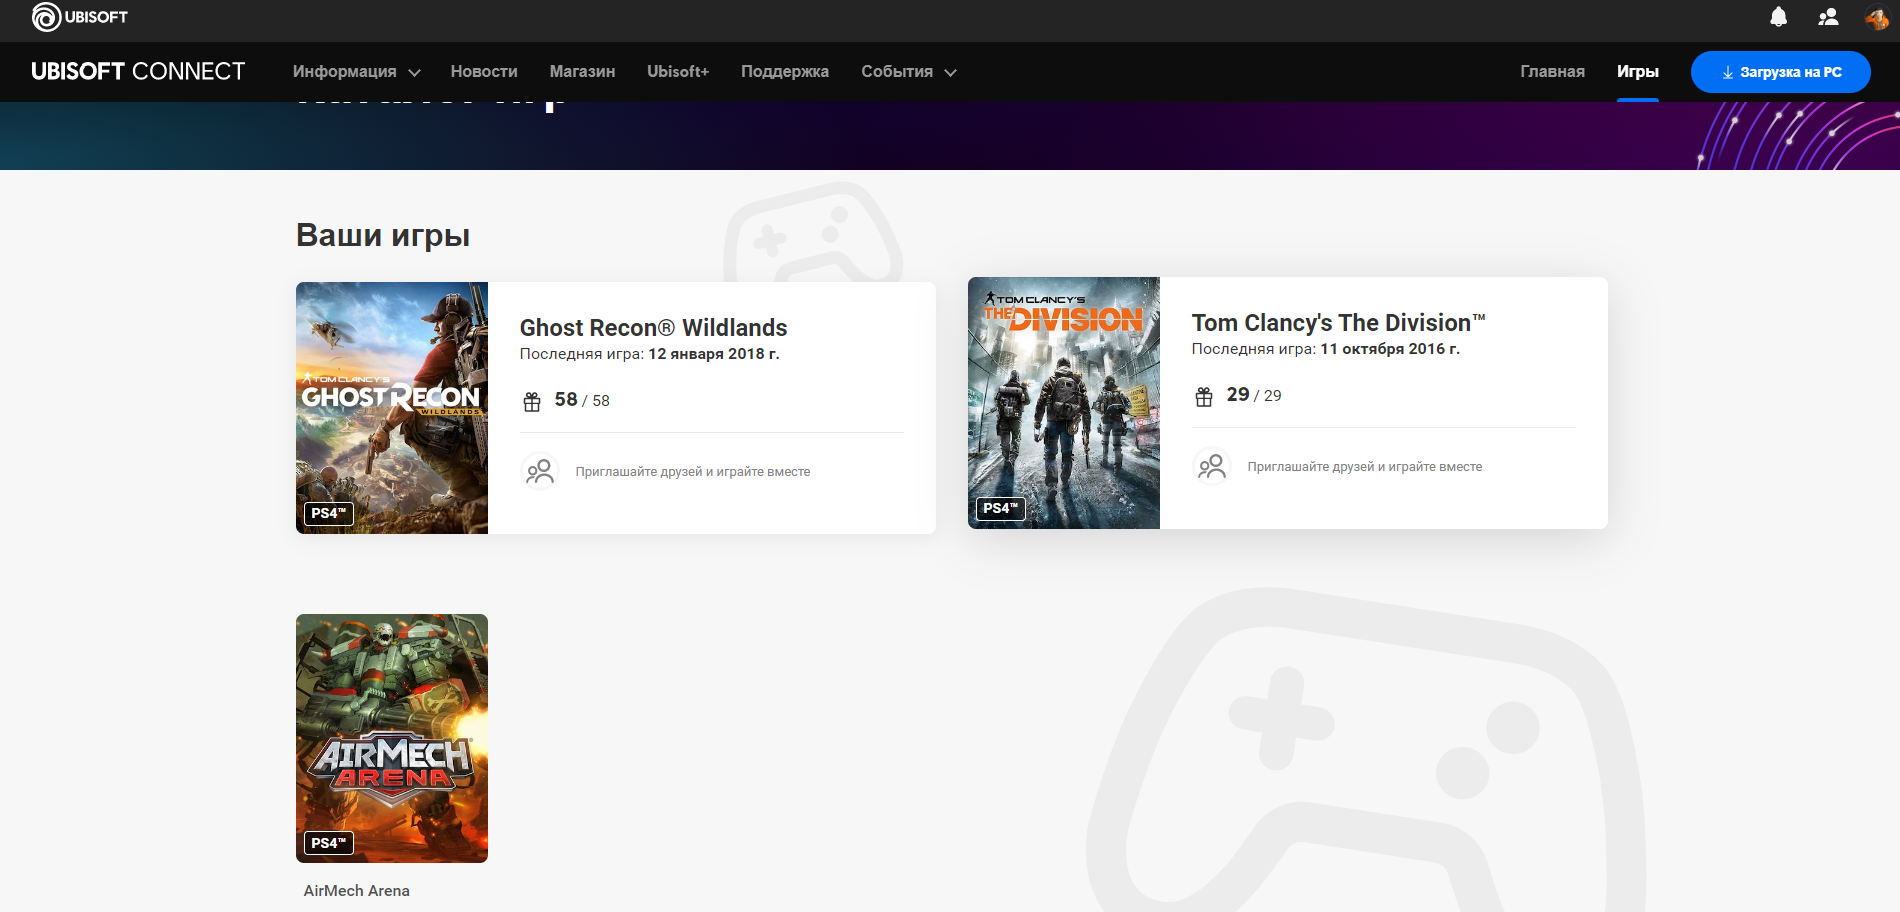Click the PS4 badge on AirMech Arena cover
Image resolution: width=1900 pixels, height=912 pixels.
pyautogui.click(x=329, y=844)
